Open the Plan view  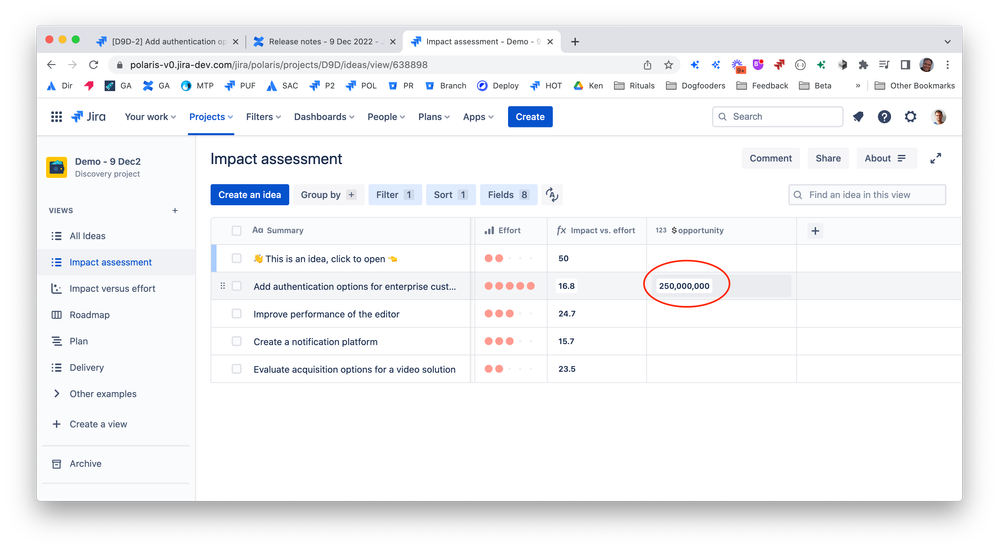click(x=78, y=341)
